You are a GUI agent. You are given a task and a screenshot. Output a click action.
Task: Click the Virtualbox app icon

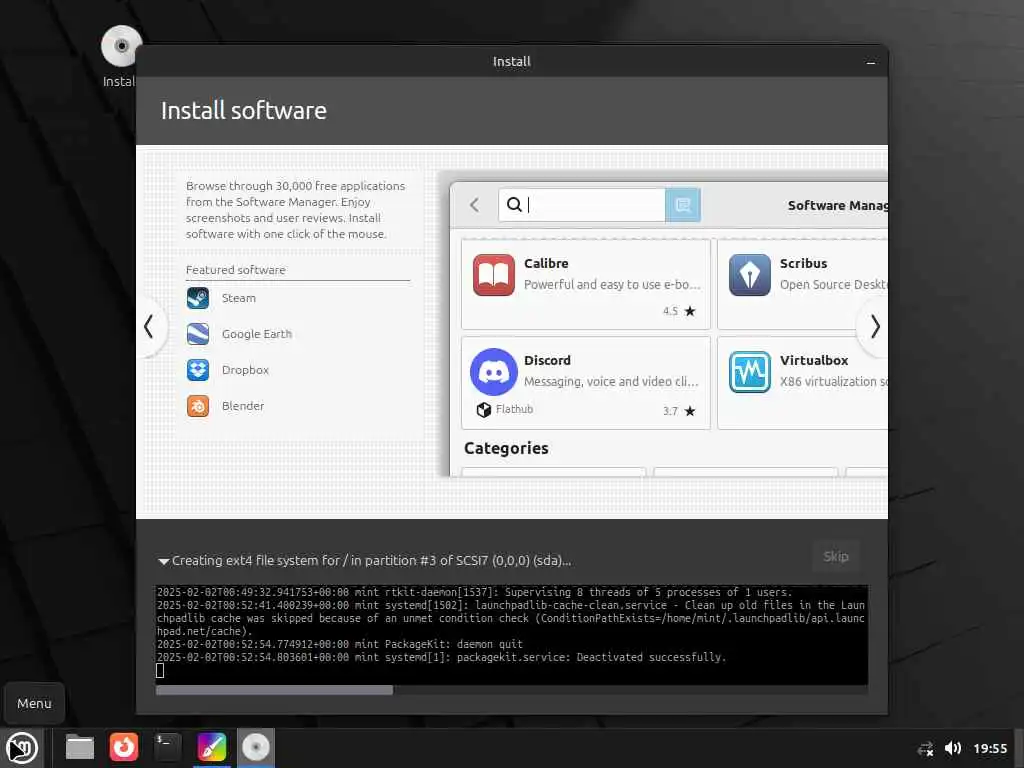click(x=750, y=372)
